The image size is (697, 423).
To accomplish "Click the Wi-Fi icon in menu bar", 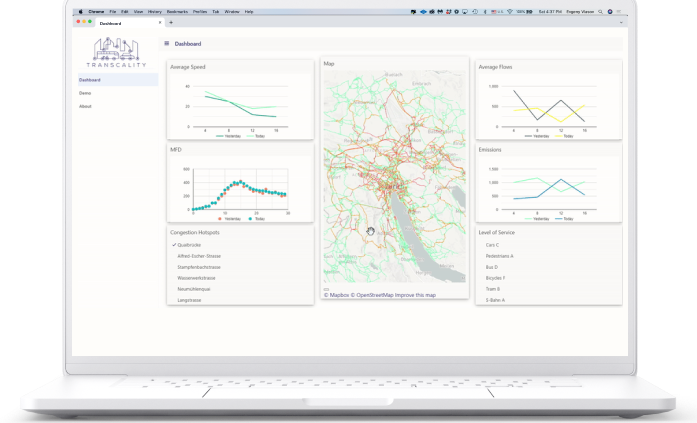I will [x=510, y=12].
